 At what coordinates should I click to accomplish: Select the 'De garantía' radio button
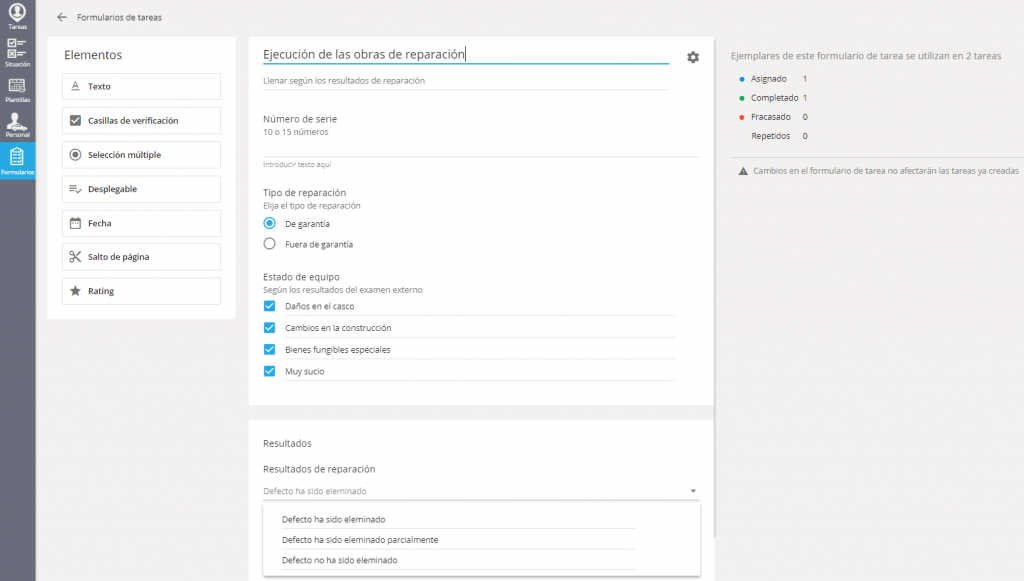point(269,223)
